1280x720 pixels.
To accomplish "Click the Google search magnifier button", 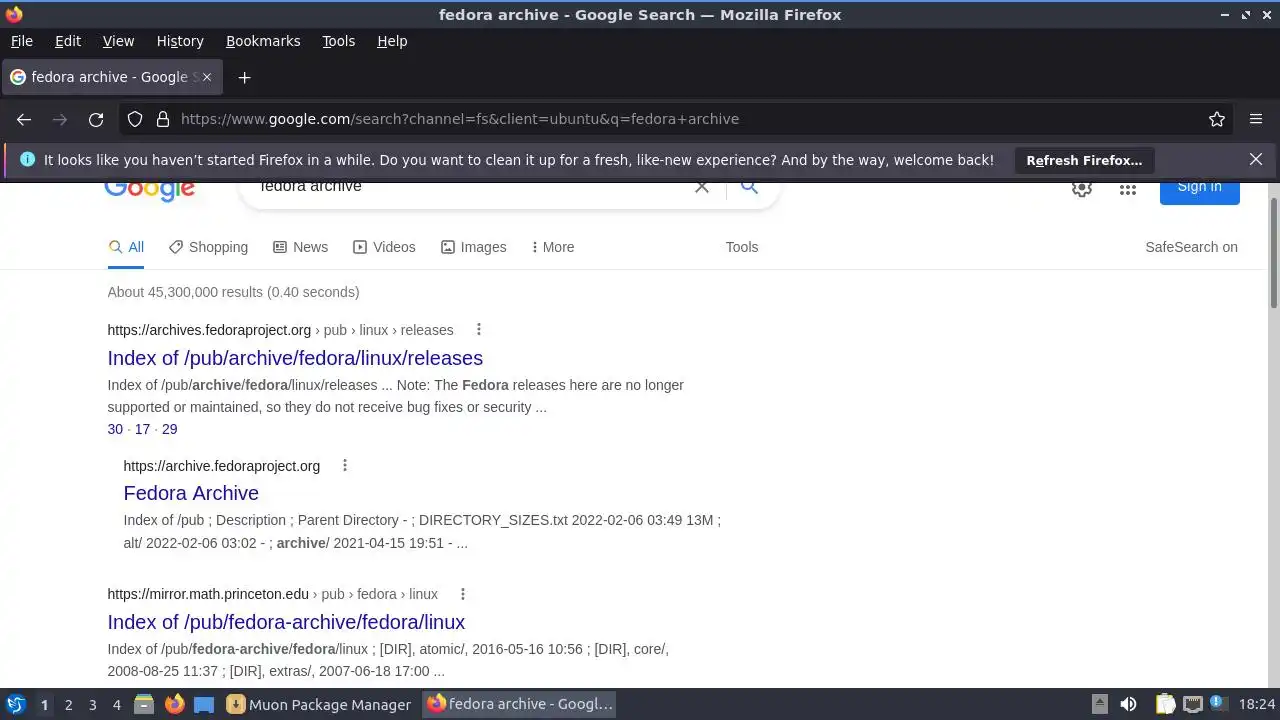I will click(749, 187).
